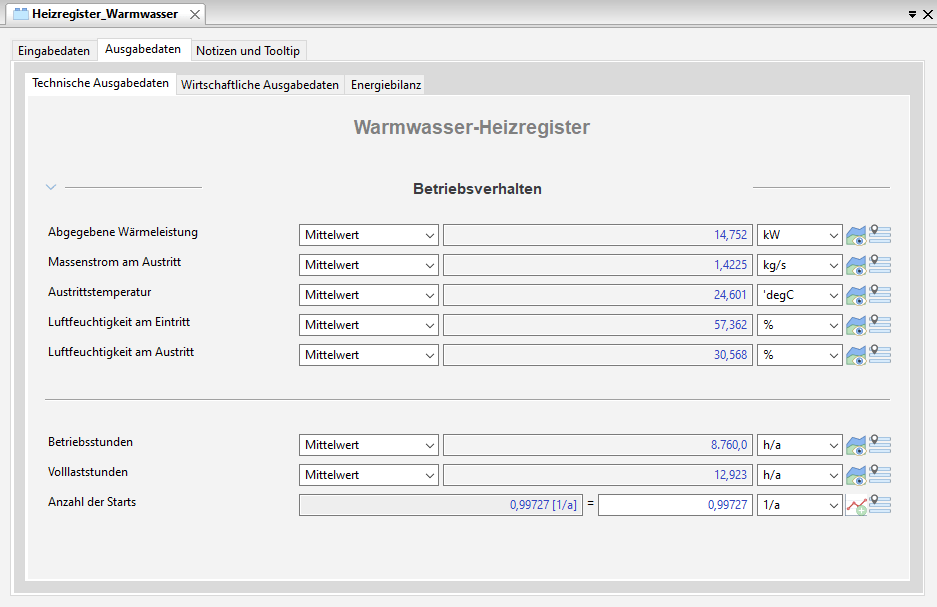
Task: Click the Luftfeuchtigkeit am Eintritt label
Action: [119, 321]
